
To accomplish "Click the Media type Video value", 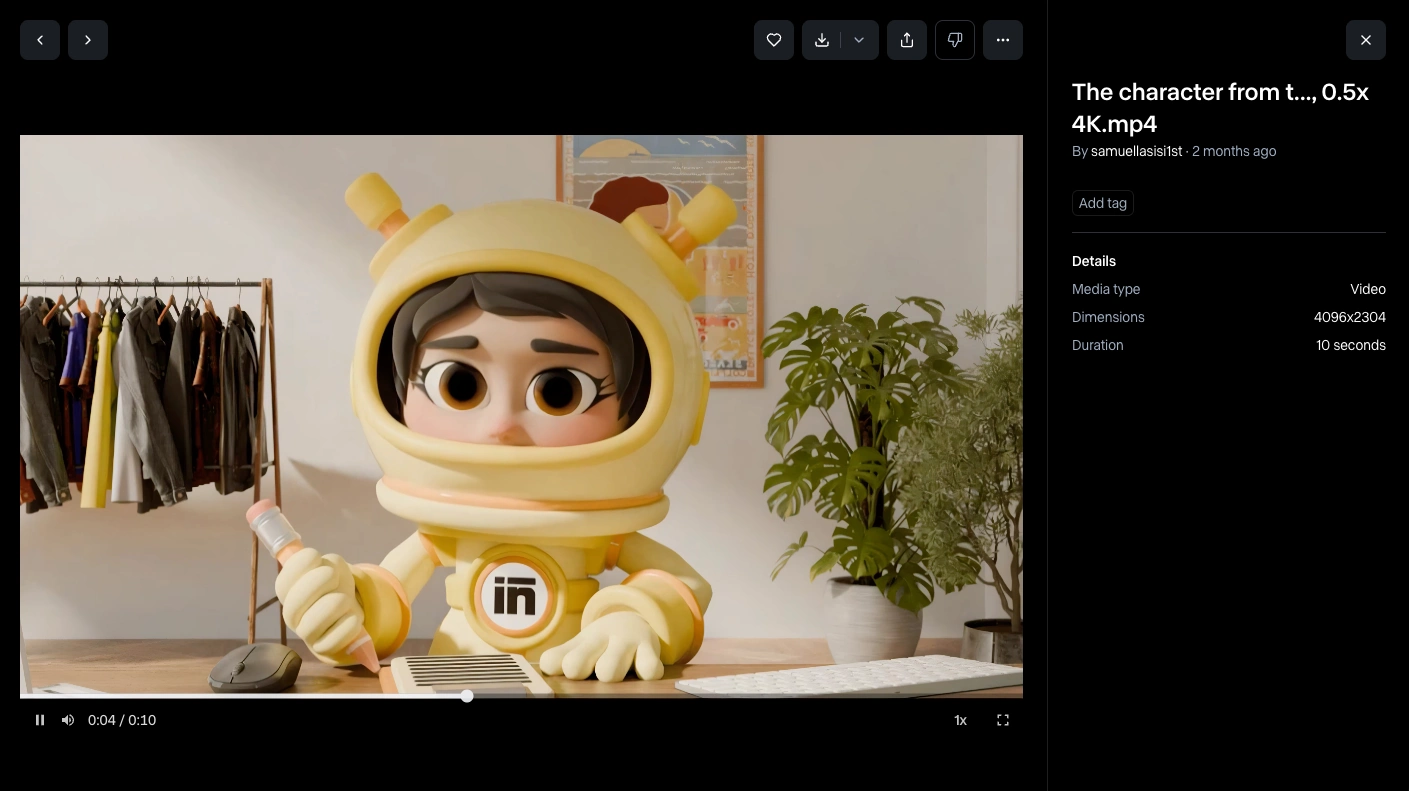I will (x=1368, y=289).
